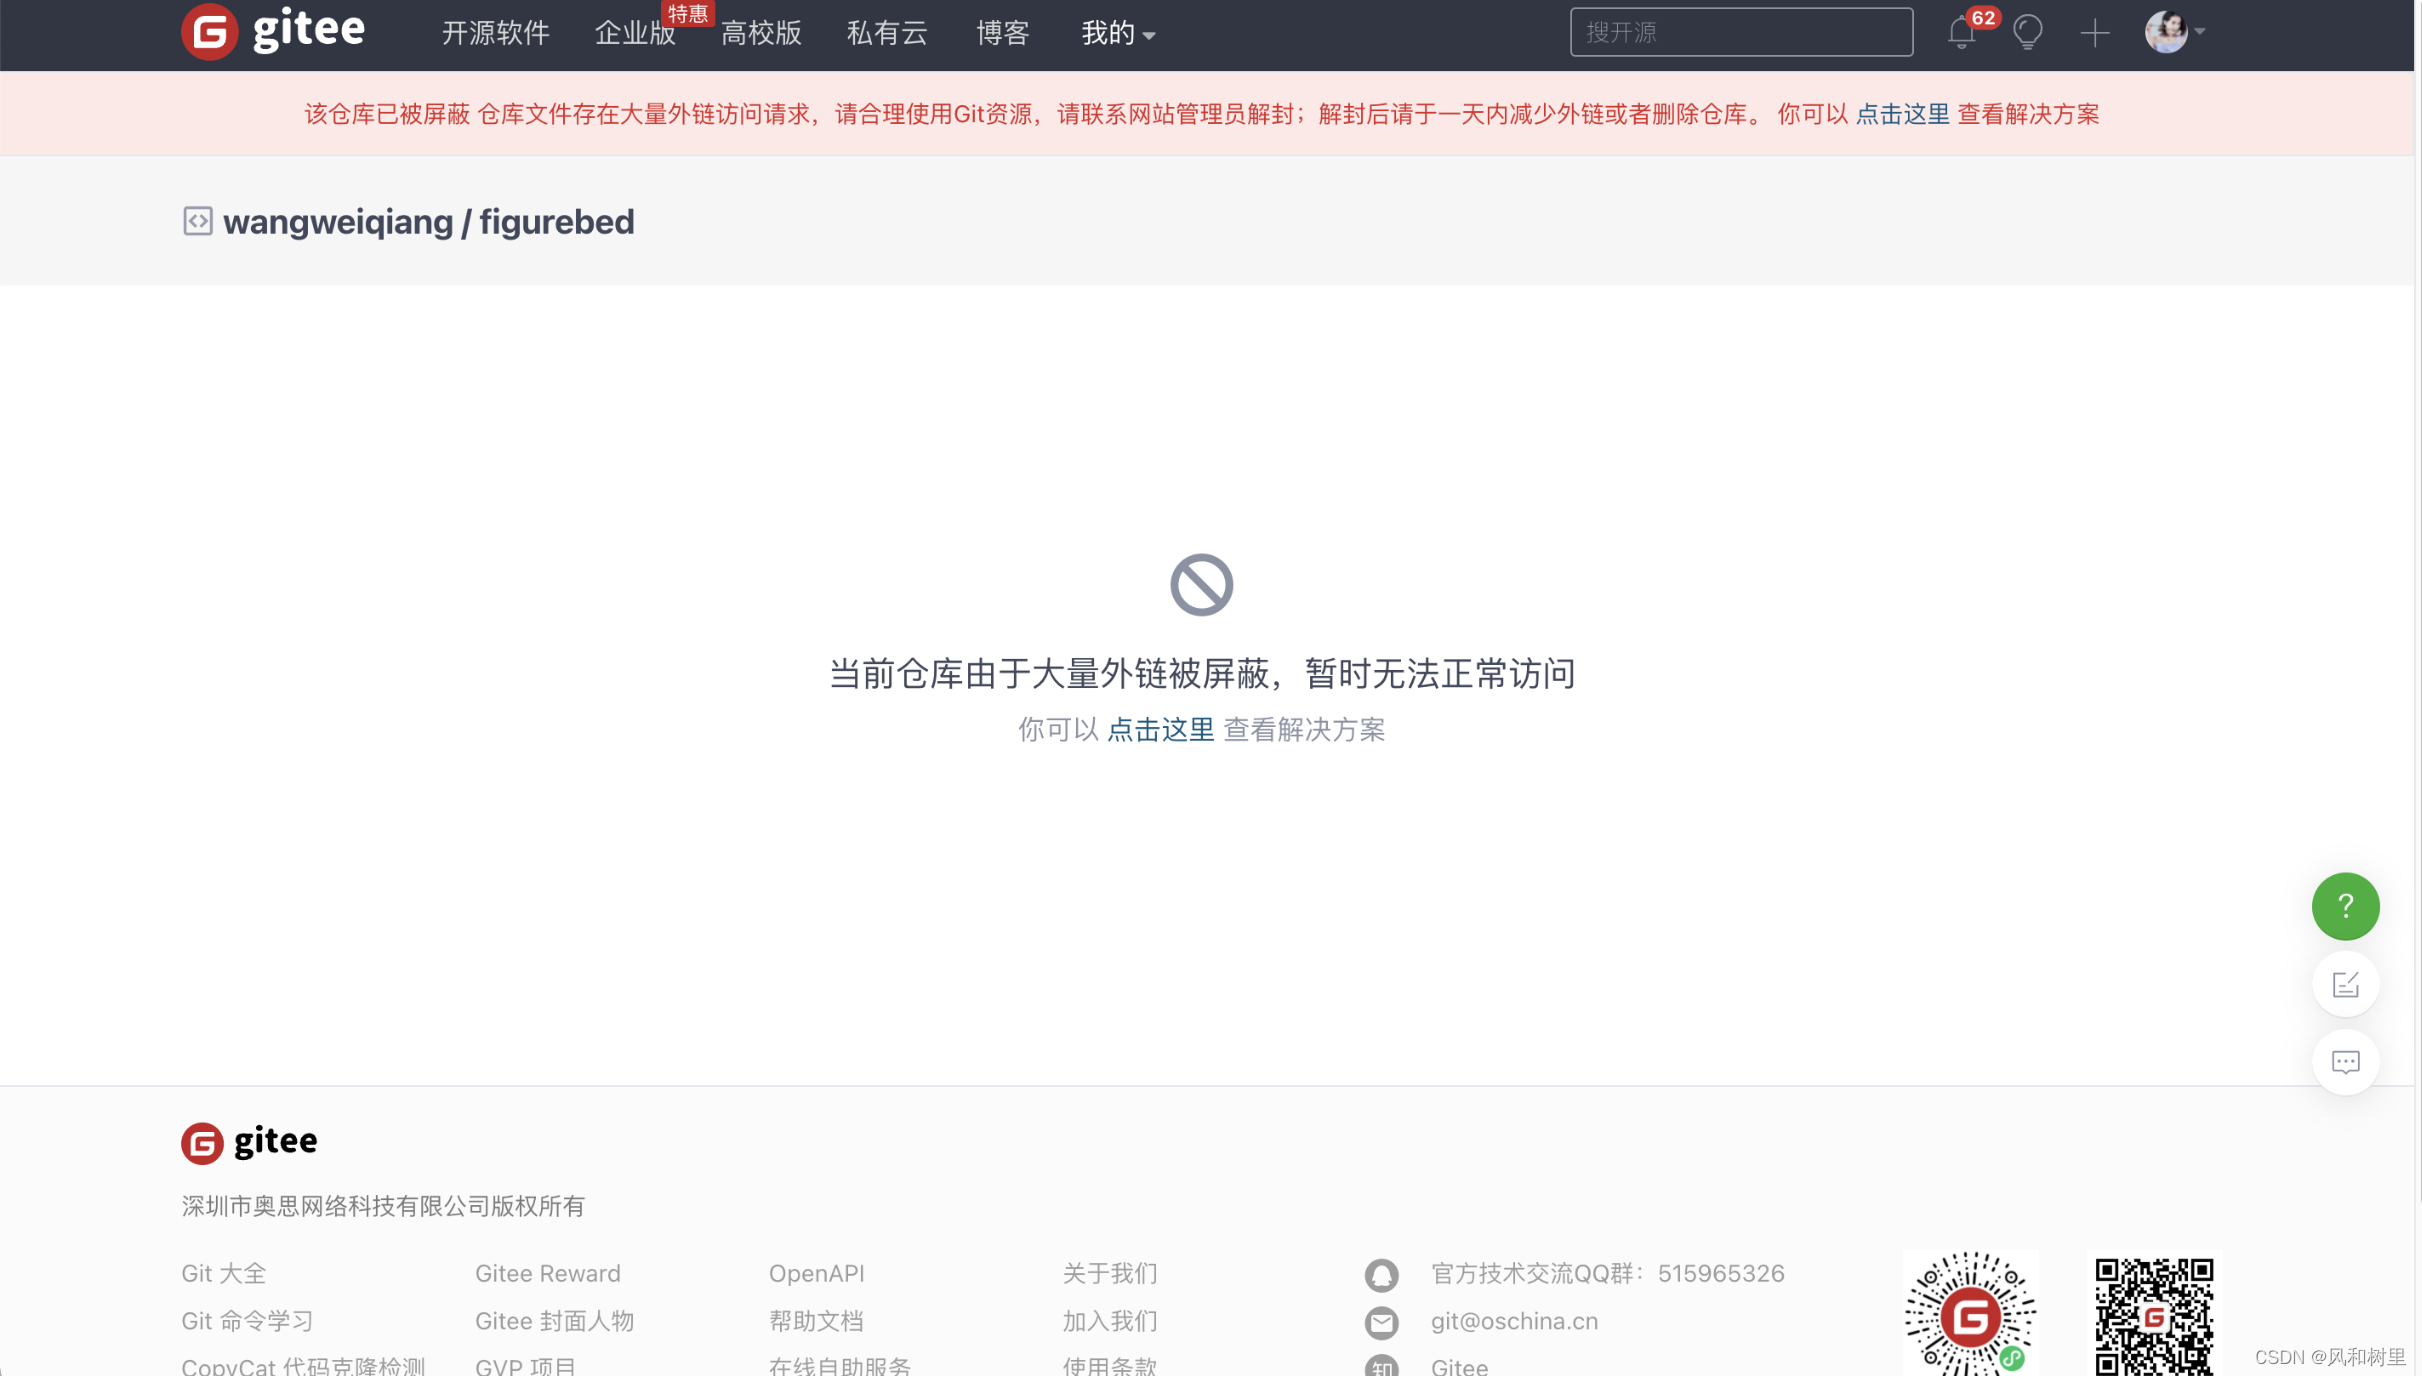
Task: Open the wangweiqiang owner link
Action: click(x=338, y=222)
